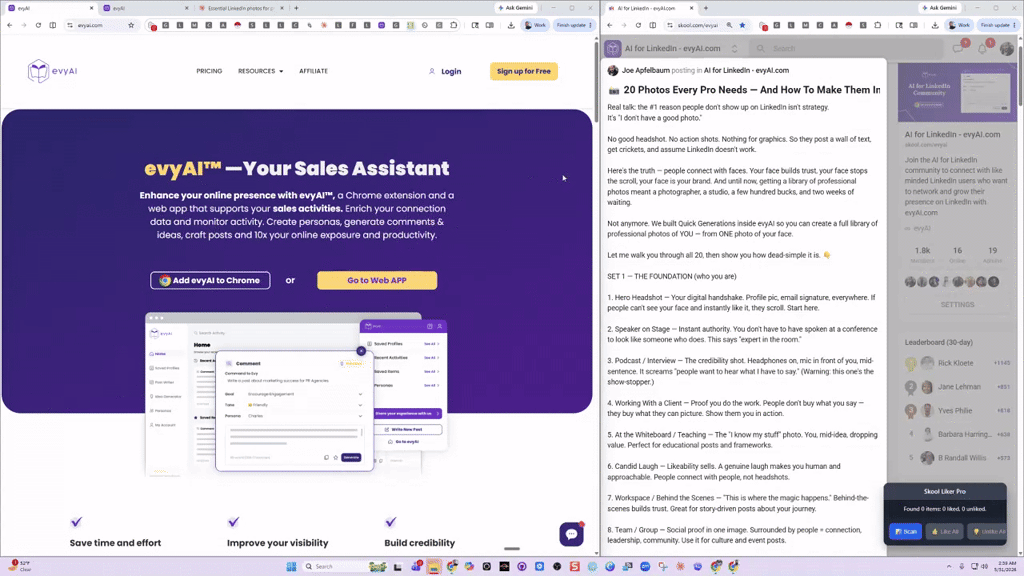The image size is (1024, 576).
Task: Click the taskbar weather widget
Action: tap(20, 566)
